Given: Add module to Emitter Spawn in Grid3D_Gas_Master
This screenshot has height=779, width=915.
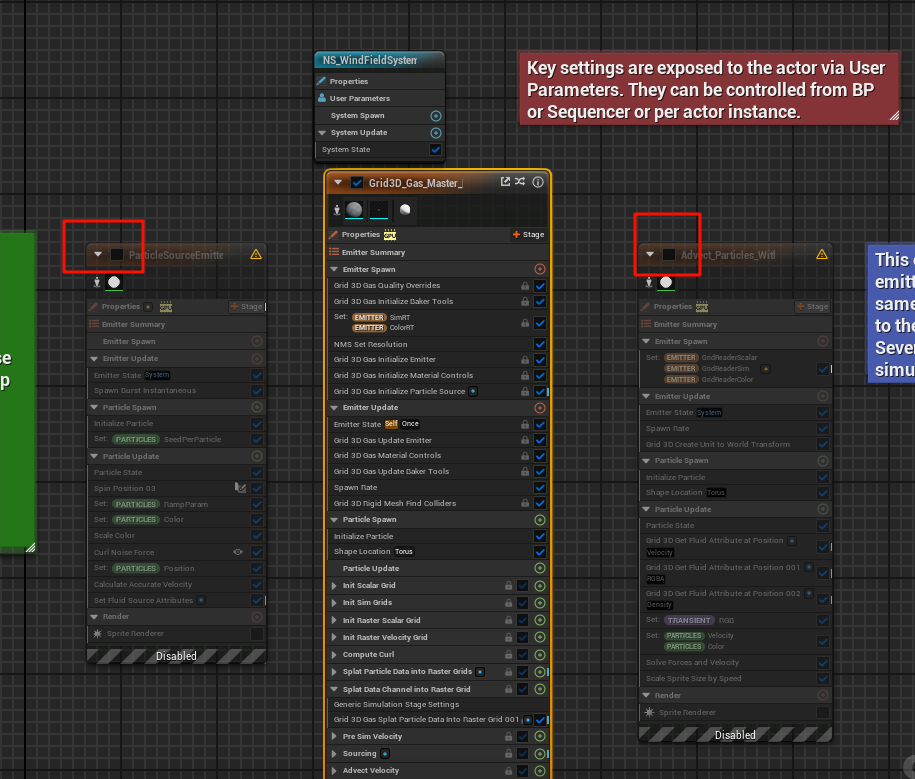Looking at the screenshot, I should tap(540, 269).
